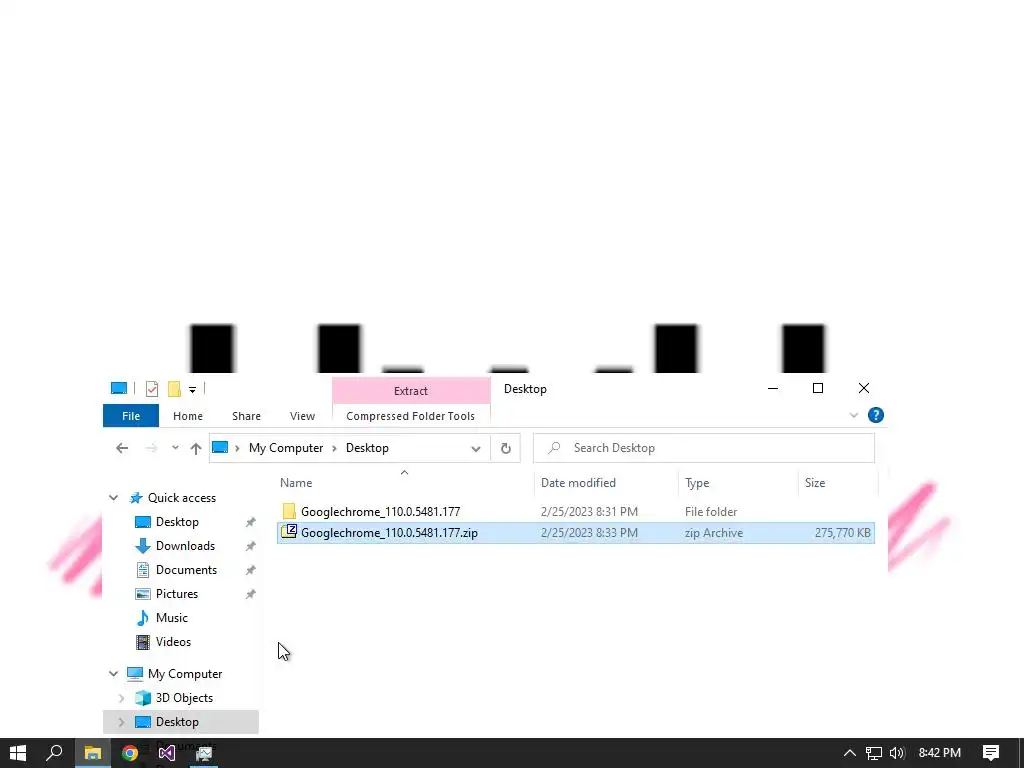Click the yellow folder icon in file list
The width and height of the screenshot is (1024, 768).
(289, 511)
